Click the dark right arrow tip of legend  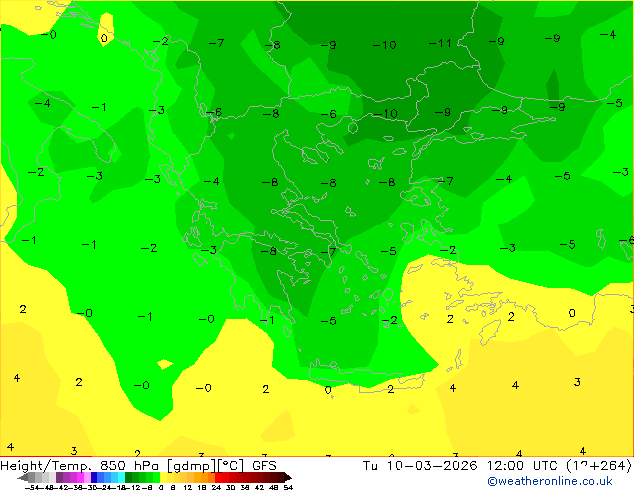tap(288, 478)
